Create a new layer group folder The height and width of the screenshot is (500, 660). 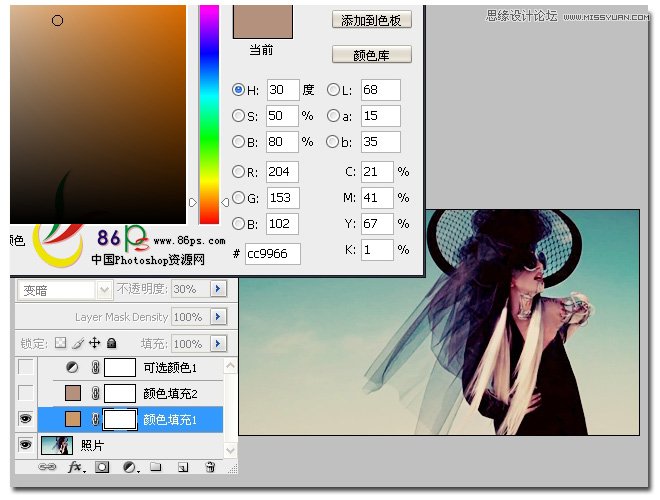coord(156,467)
